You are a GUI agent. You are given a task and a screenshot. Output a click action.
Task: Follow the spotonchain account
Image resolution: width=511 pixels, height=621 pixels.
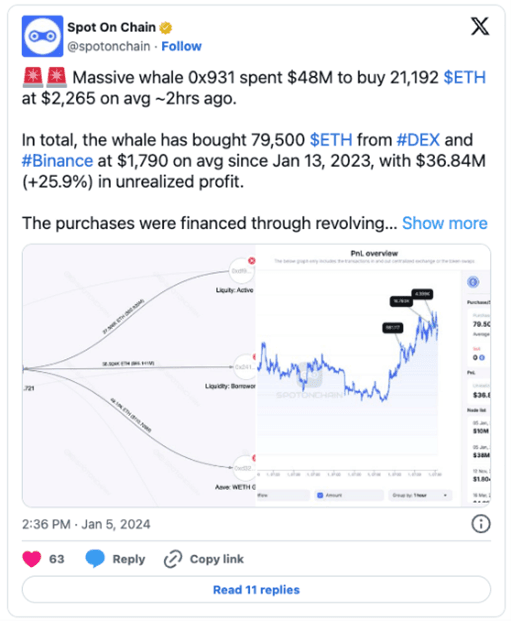tap(181, 46)
